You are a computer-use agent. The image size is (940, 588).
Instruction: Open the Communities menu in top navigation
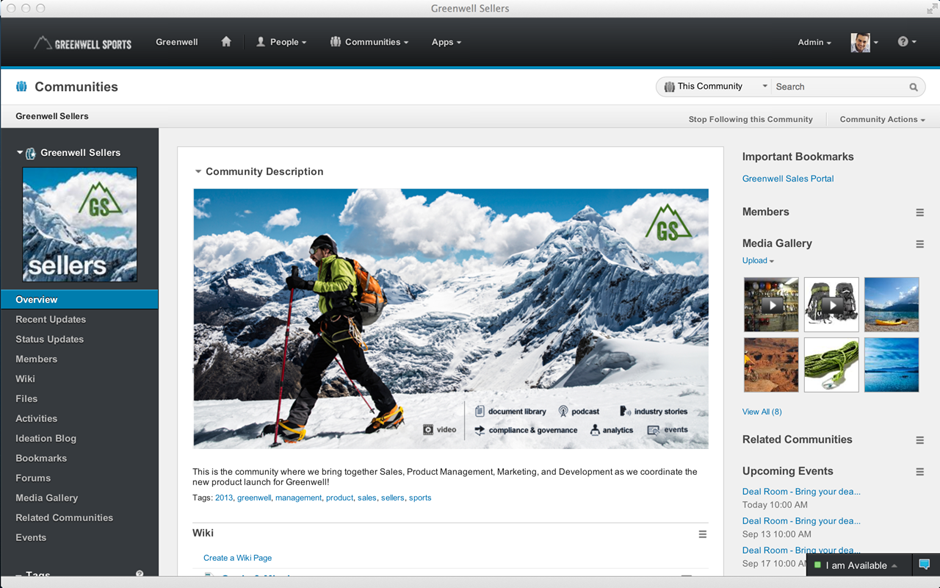[x=369, y=42]
